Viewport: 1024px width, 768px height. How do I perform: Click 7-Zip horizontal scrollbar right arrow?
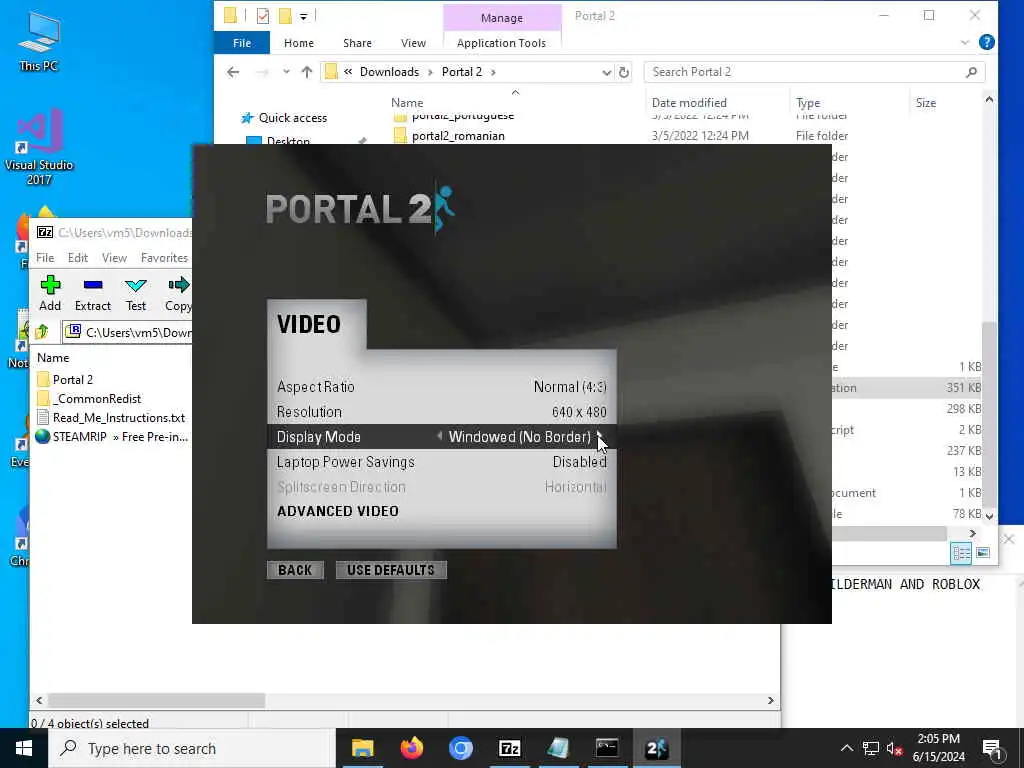[x=771, y=700]
